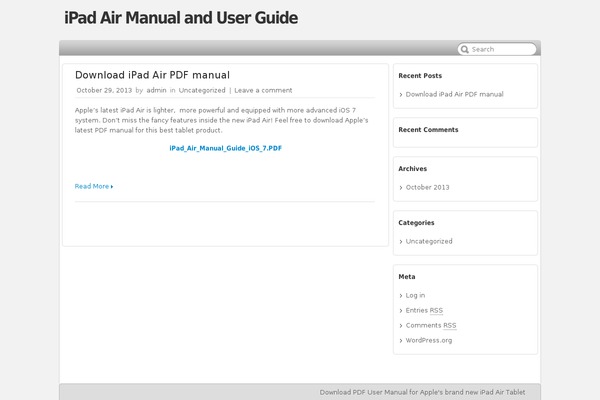Click footer text Download PDF User Manual for Apple's

pos(422,392)
